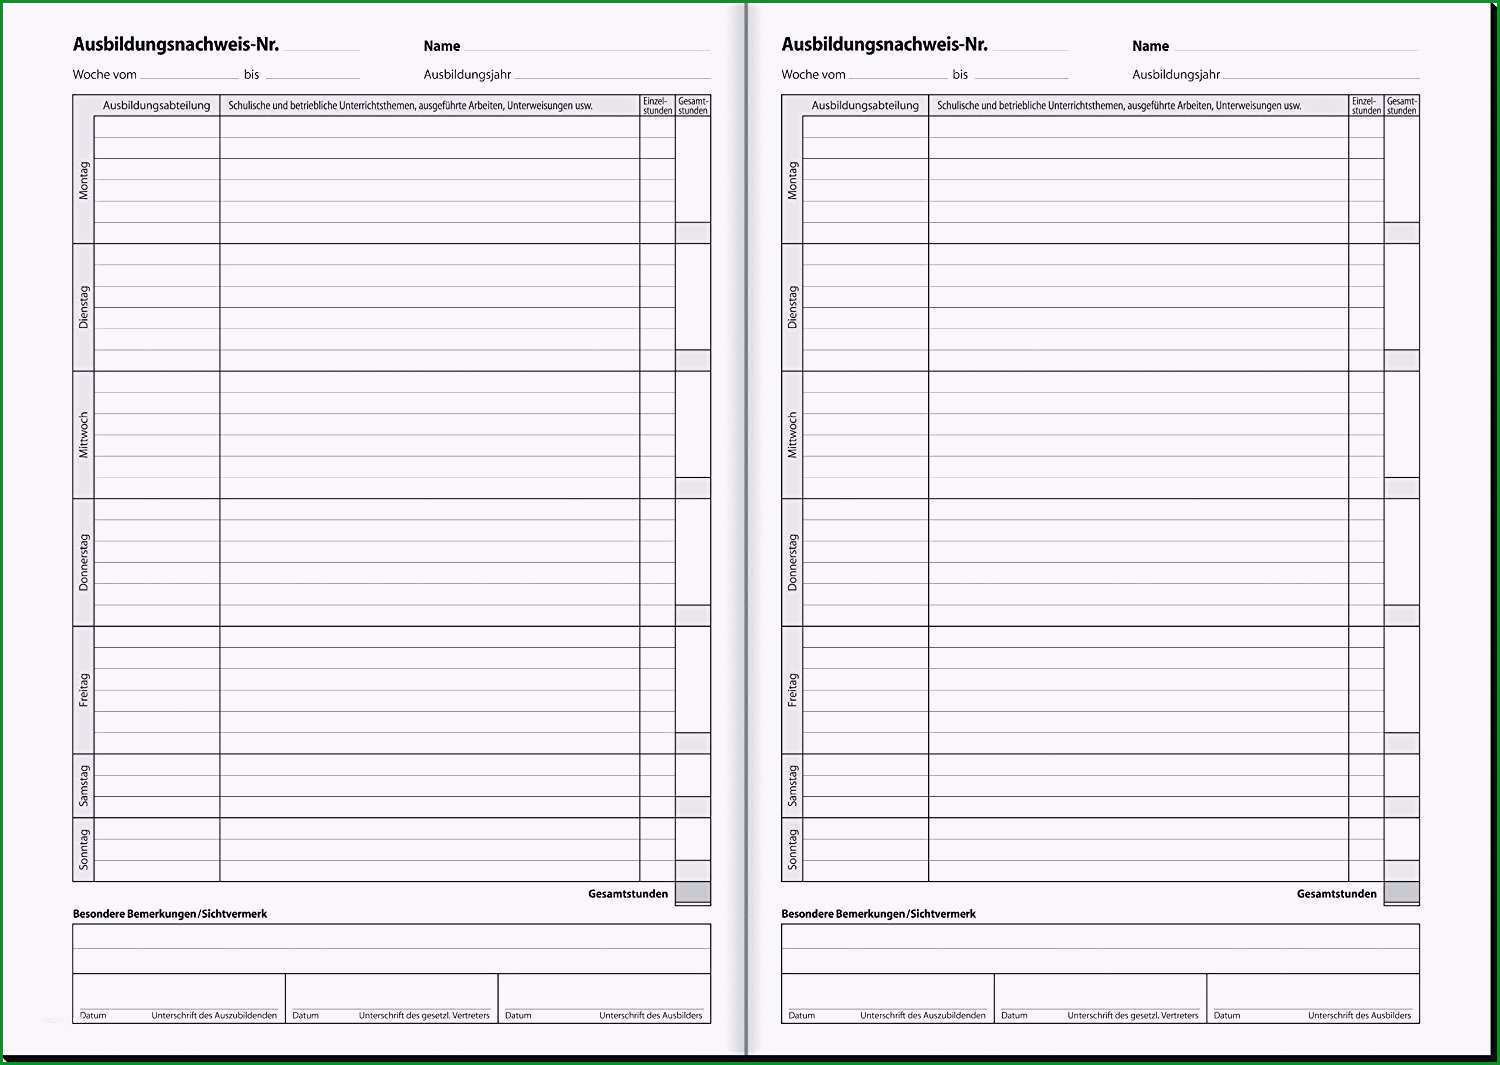Click Besondere Bemerkungen/Sichtvermerk heading on left page

(170, 914)
